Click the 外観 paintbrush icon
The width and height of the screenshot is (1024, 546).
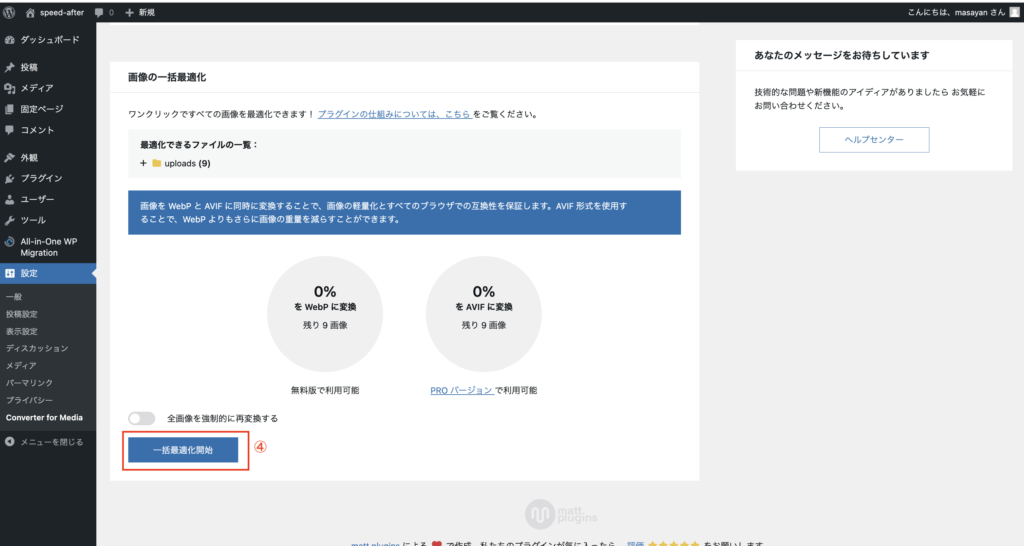(x=9, y=157)
